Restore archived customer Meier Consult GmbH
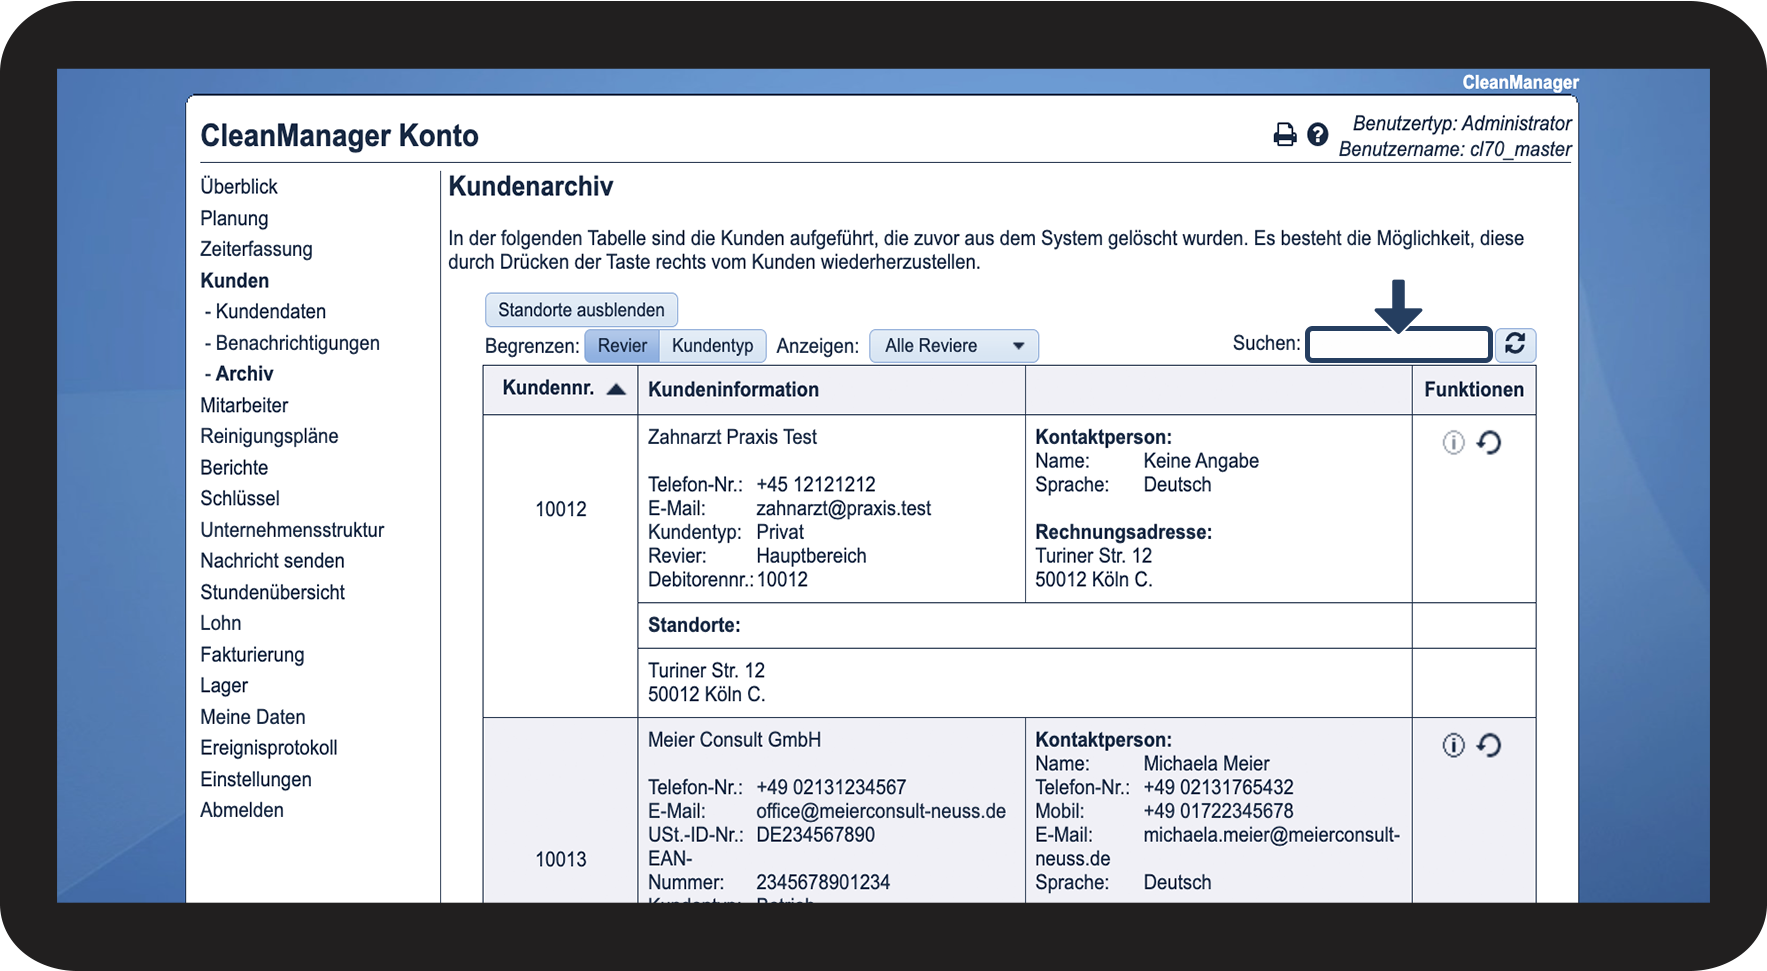The width and height of the screenshot is (1767, 971). point(1489,745)
